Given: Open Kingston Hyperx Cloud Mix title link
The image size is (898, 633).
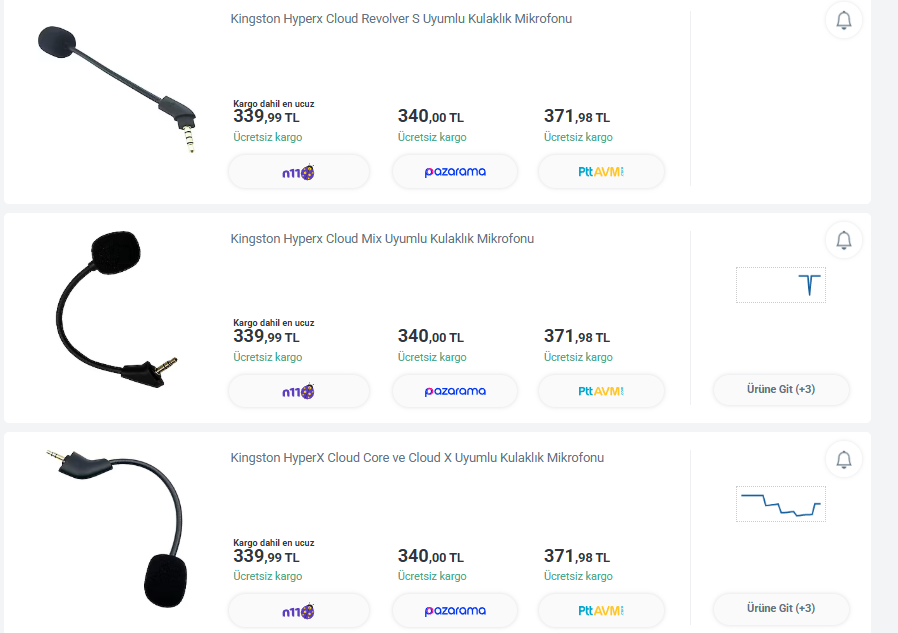Looking at the screenshot, I should (382, 239).
